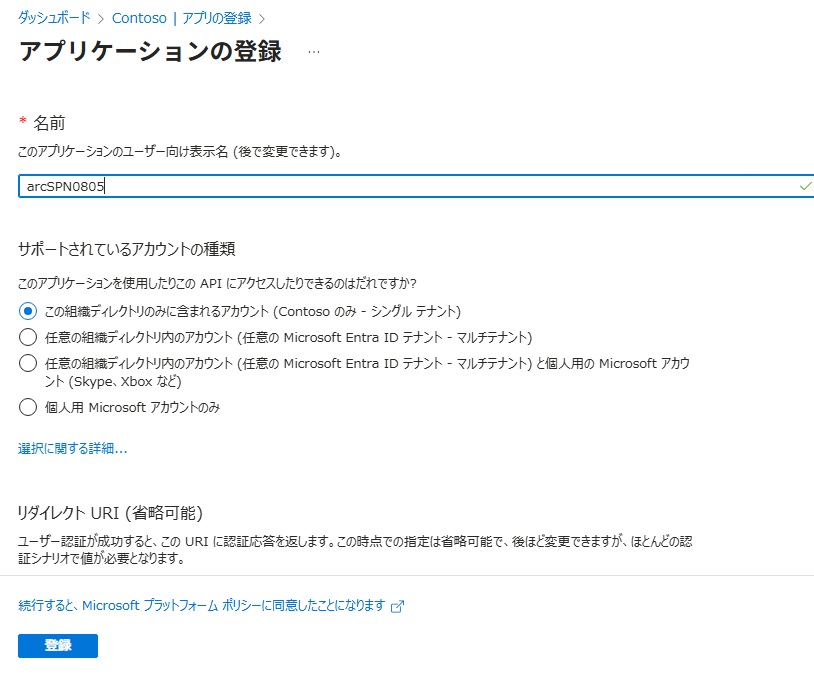
Task: Click the リダイレクト URI (省略可能) heading
Action: (x=110, y=513)
